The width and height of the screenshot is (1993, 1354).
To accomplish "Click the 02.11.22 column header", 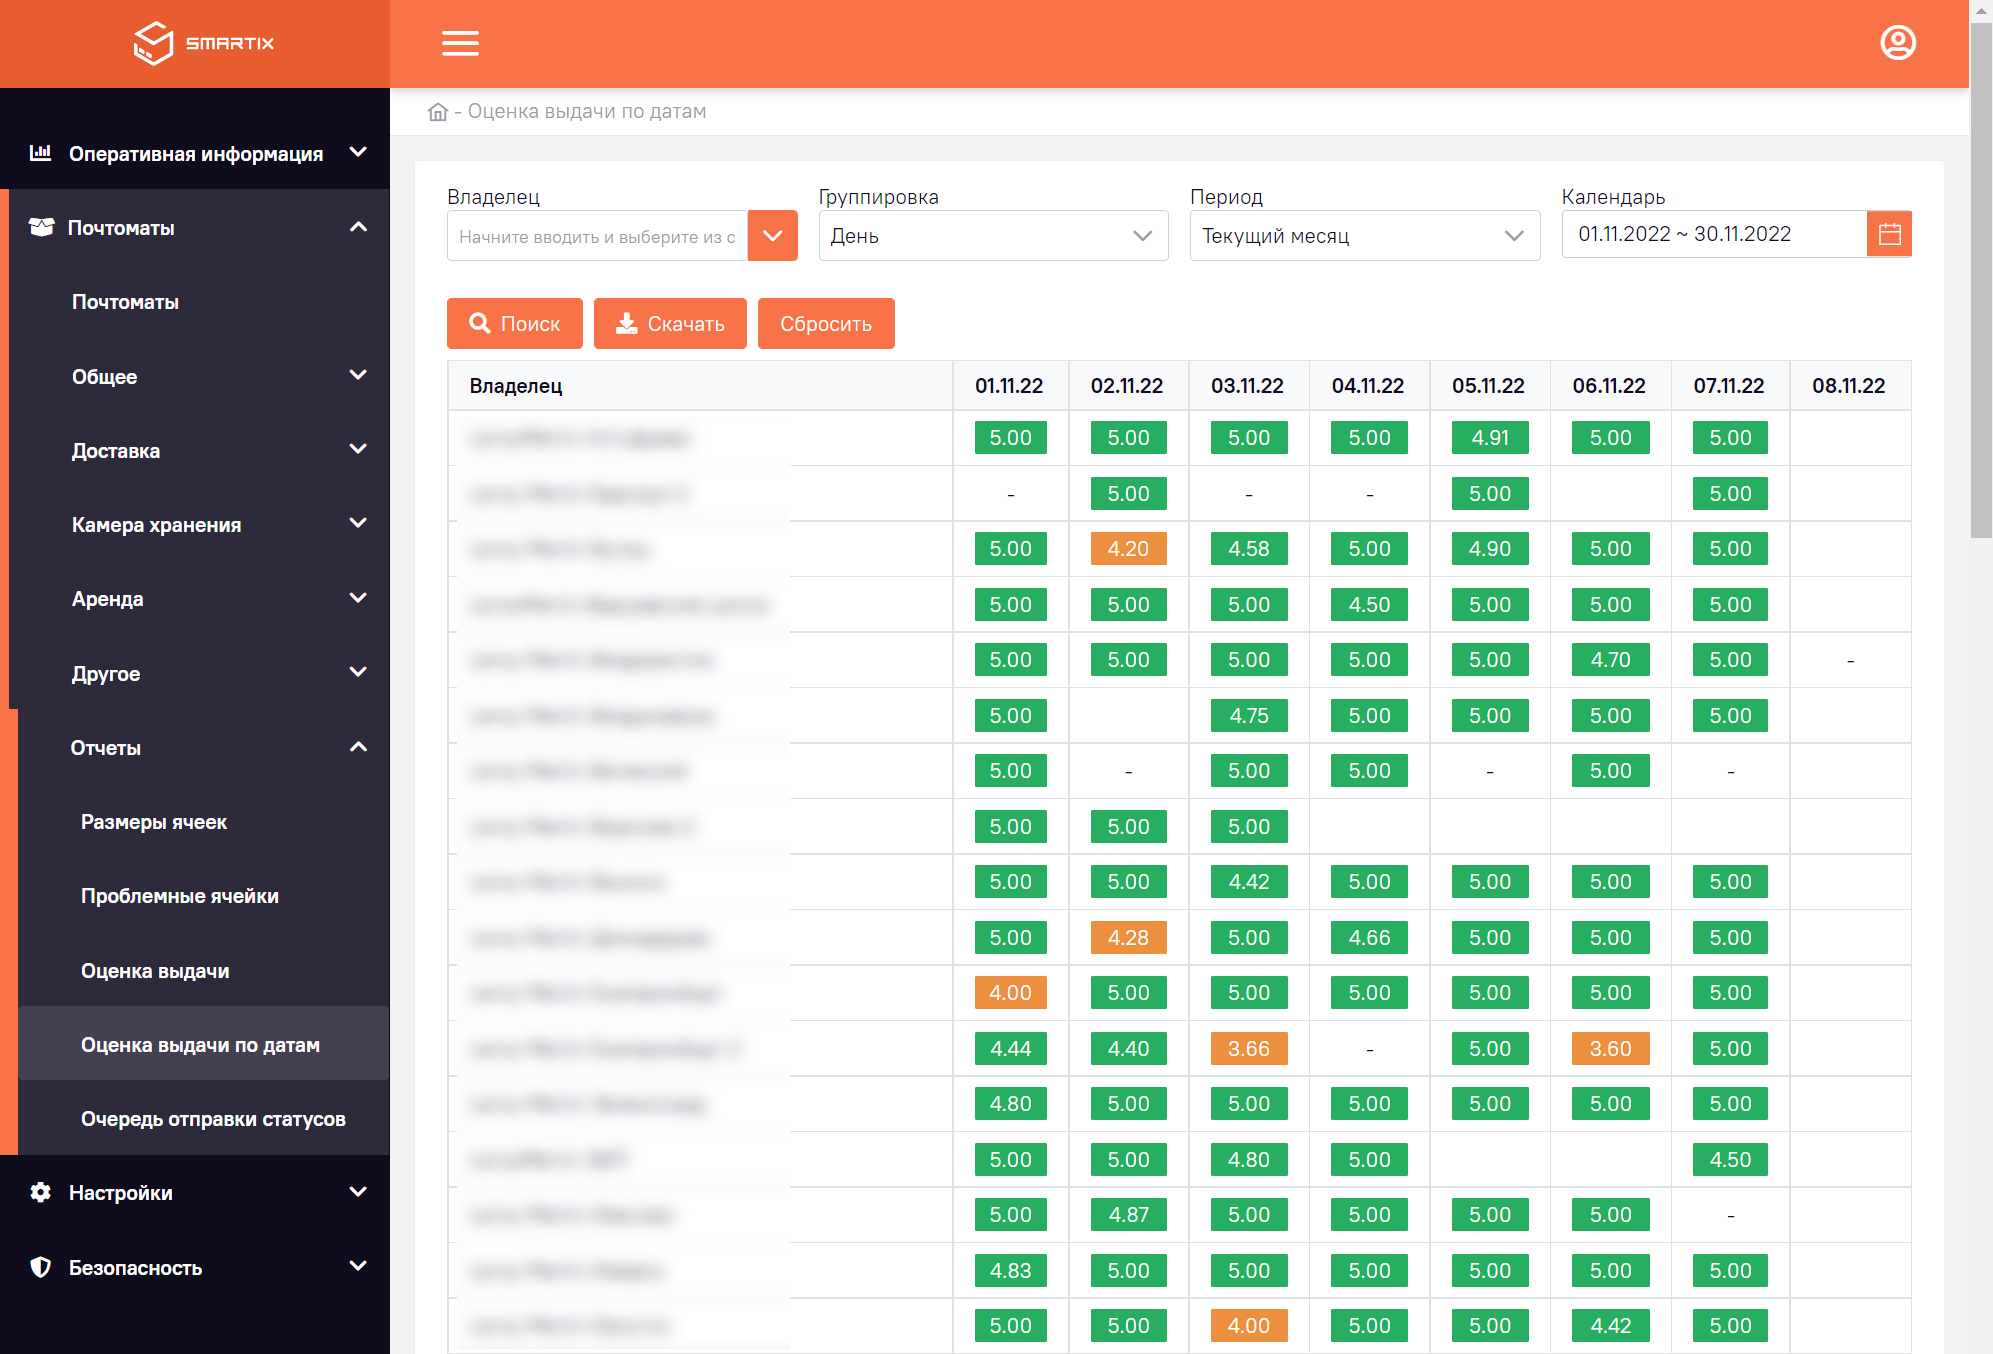I will point(1127,386).
